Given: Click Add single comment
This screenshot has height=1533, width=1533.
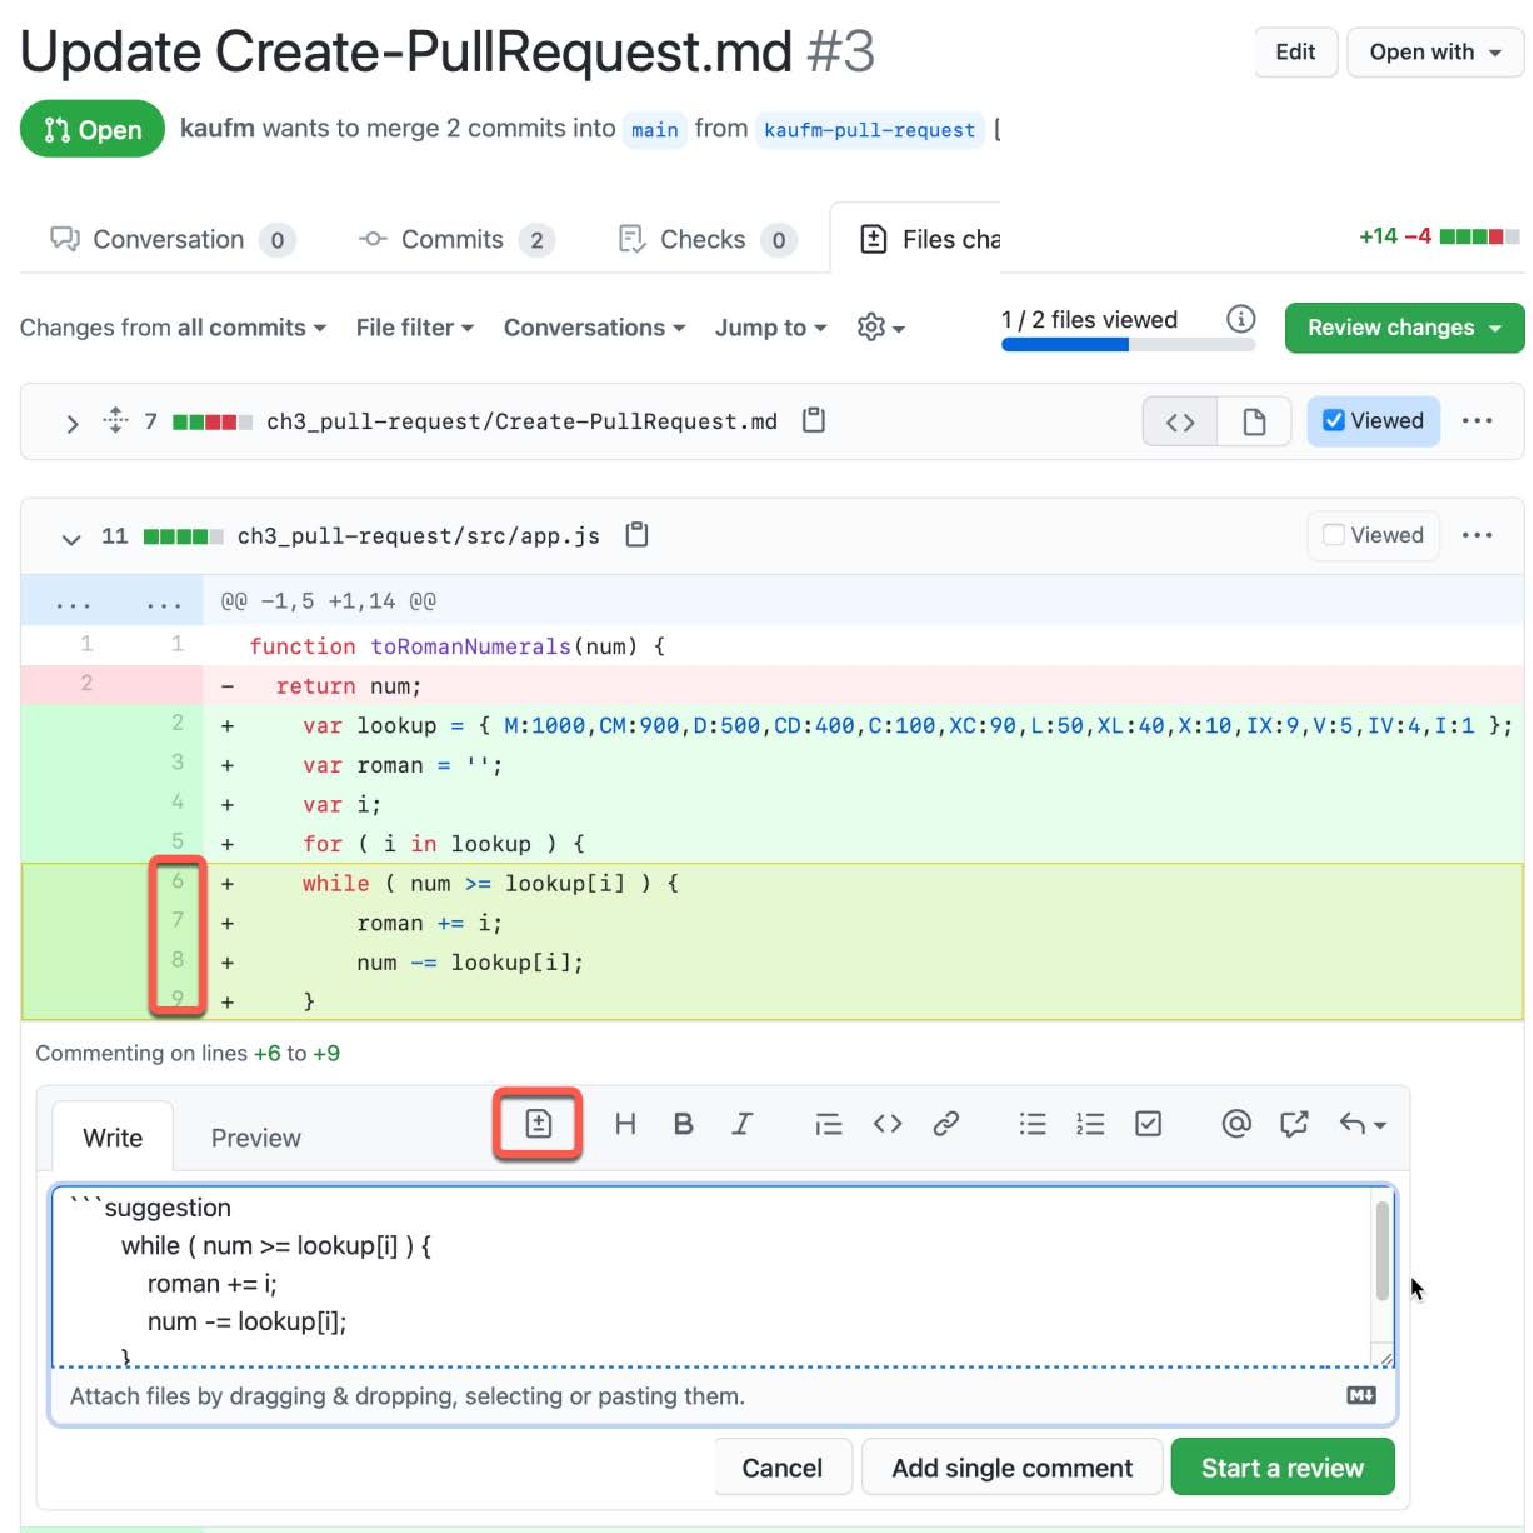Looking at the screenshot, I should 1012,1467.
